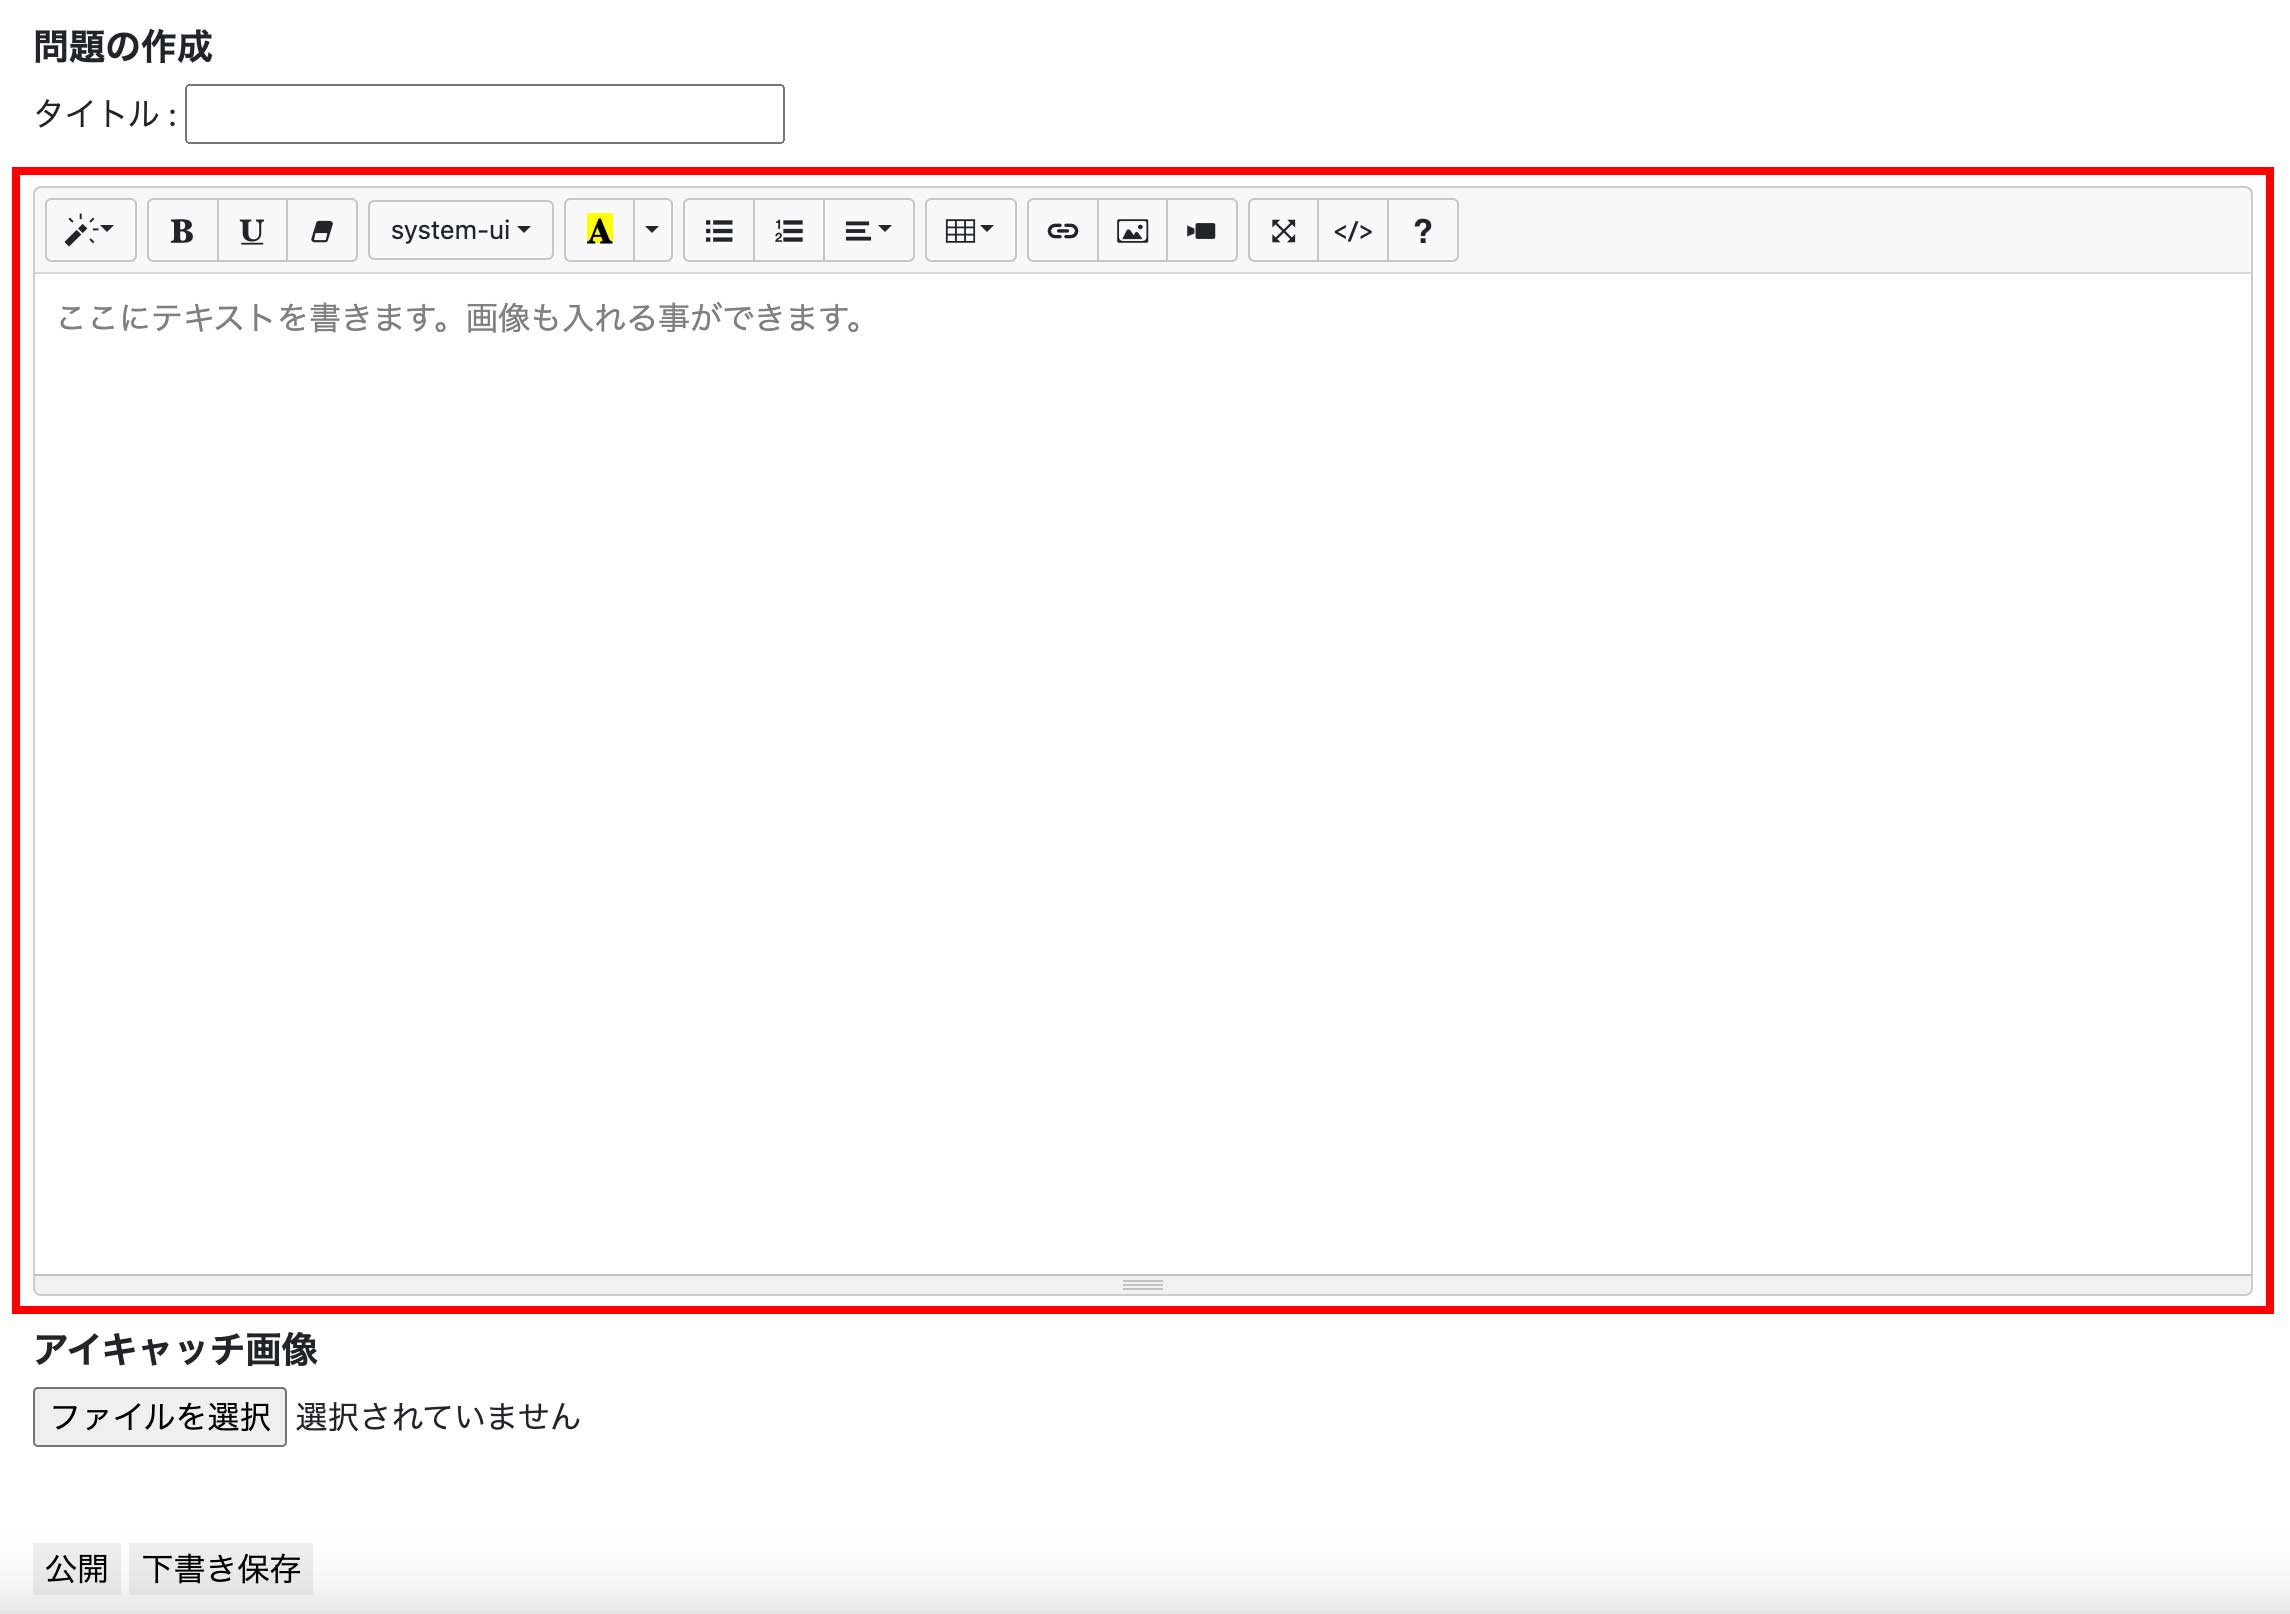The width and height of the screenshot is (2290, 1614).
Task: Click the タイトル input field
Action: (x=484, y=114)
